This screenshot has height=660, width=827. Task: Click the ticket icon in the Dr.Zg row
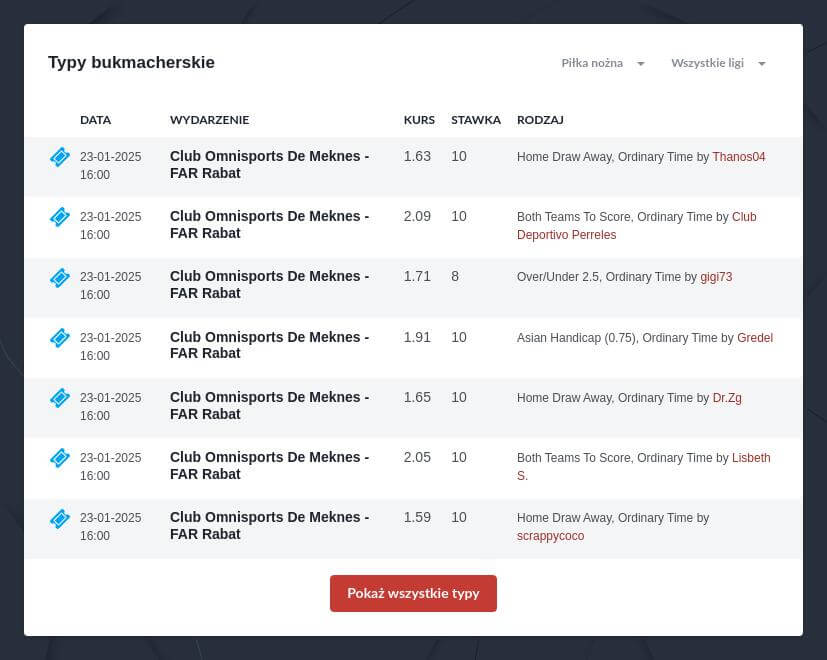(x=60, y=398)
